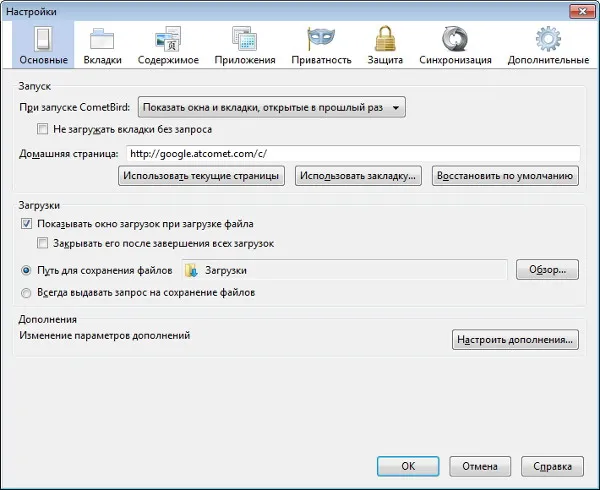Click 'Использовать текущие страницы' button
The height and width of the screenshot is (490, 600).
201,176
